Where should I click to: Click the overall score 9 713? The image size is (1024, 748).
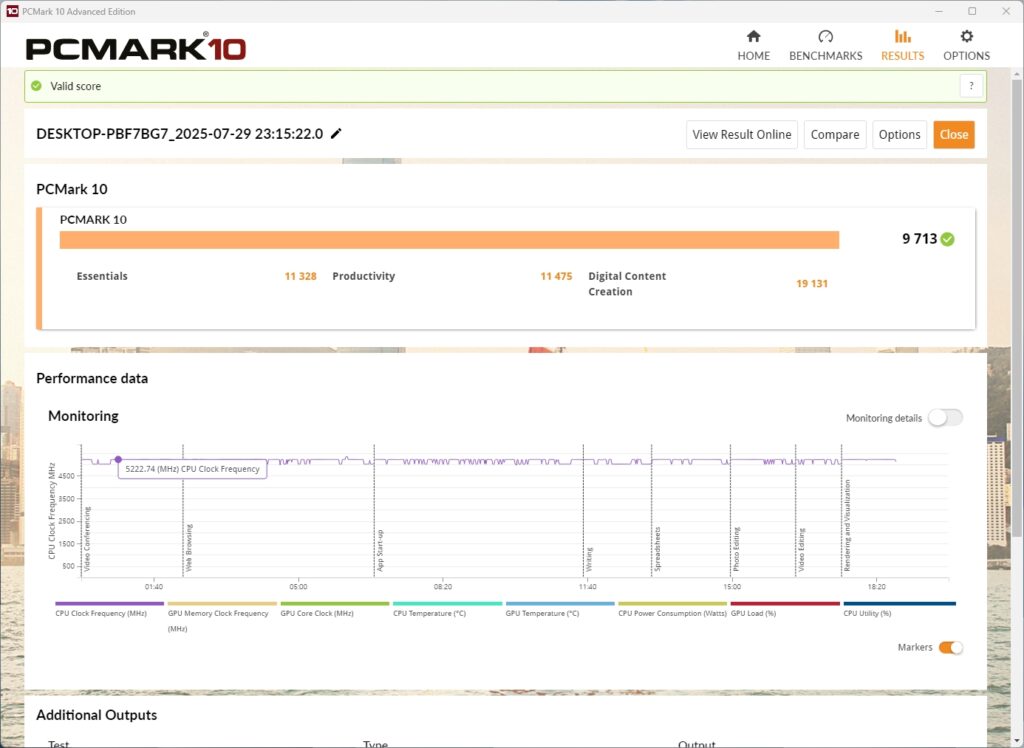point(920,239)
